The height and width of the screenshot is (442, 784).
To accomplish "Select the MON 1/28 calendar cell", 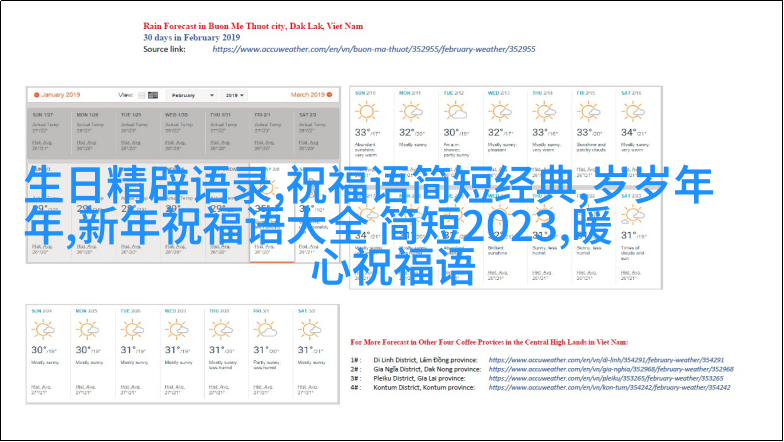I will [94, 134].
